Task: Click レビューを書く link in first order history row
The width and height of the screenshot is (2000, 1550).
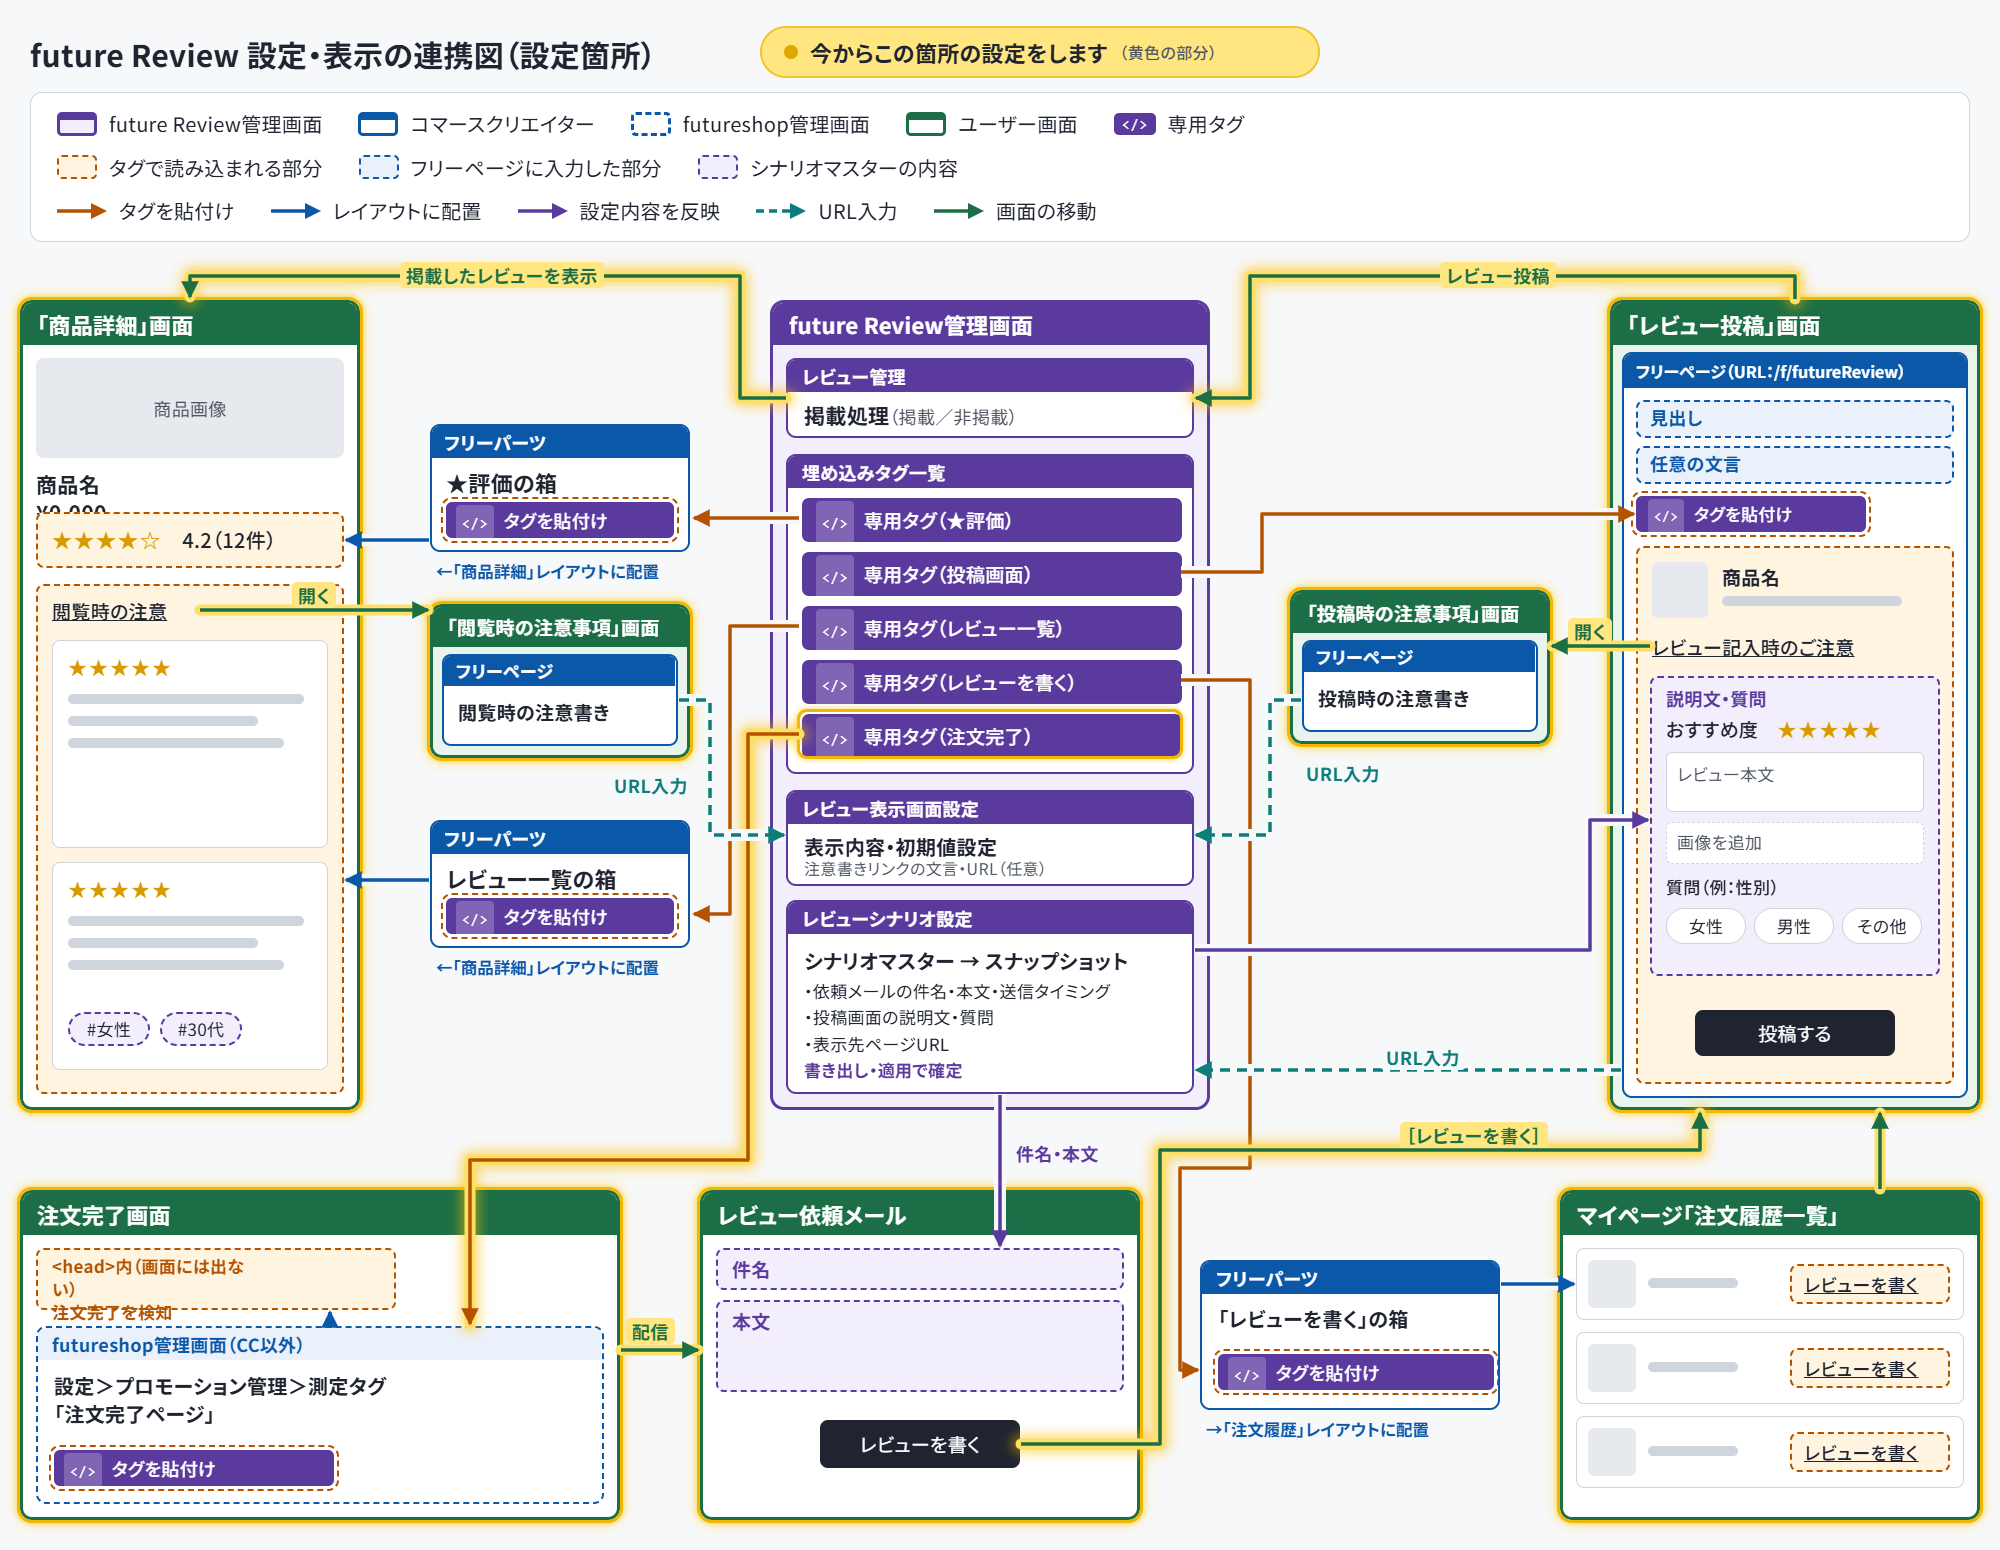Action: coord(1861,1285)
